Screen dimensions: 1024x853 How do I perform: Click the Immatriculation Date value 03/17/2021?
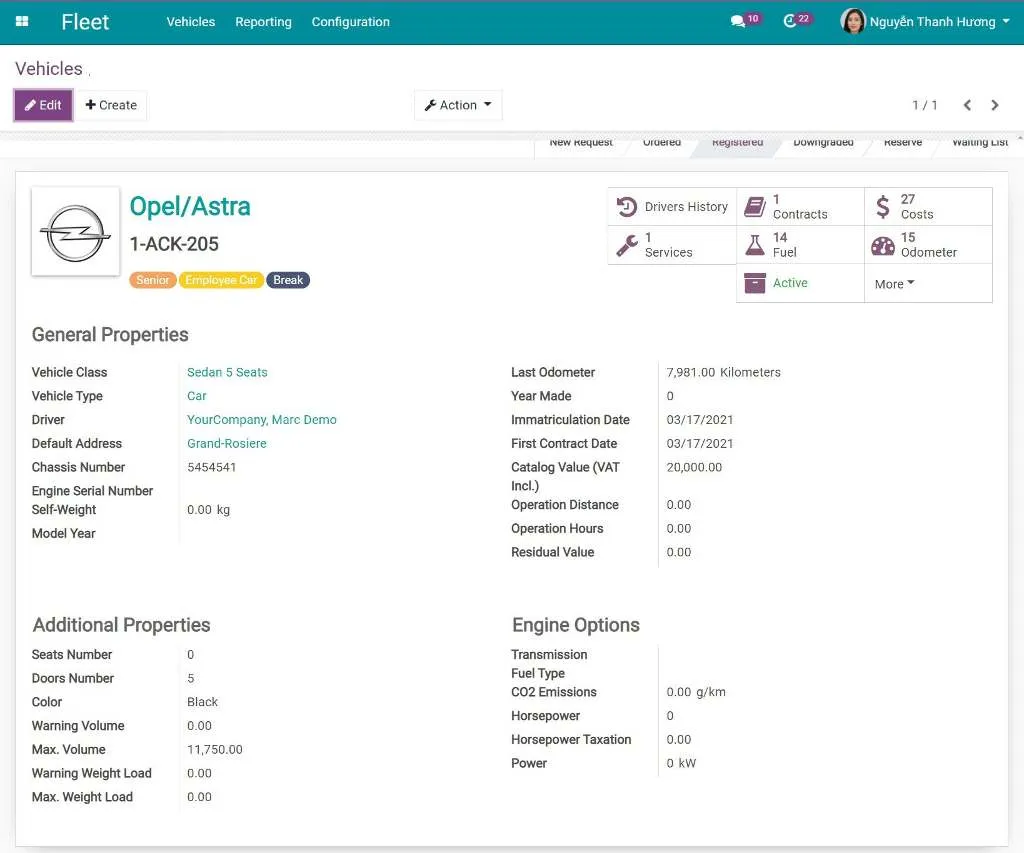pyautogui.click(x=699, y=419)
